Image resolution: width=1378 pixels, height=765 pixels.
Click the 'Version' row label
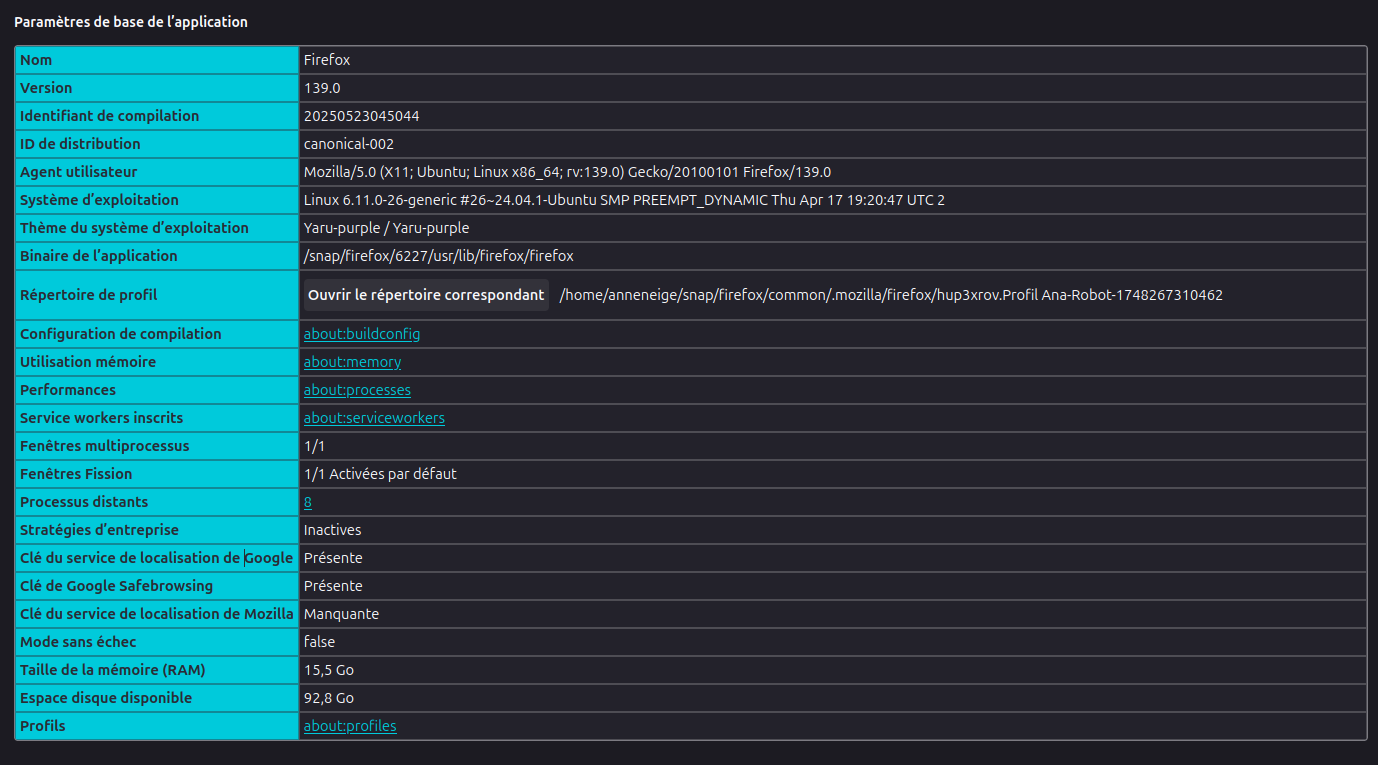(x=46, y=88)
